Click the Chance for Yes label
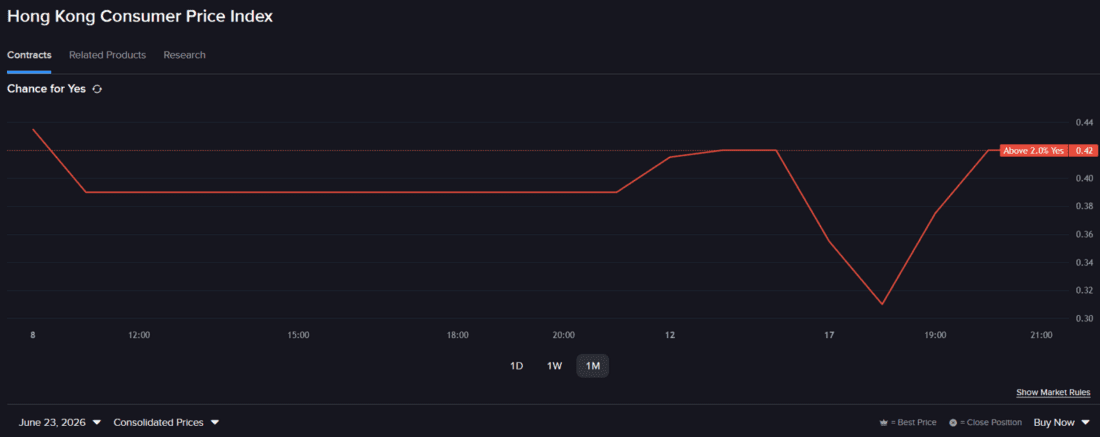1100x437 pixels. [46, 89]
